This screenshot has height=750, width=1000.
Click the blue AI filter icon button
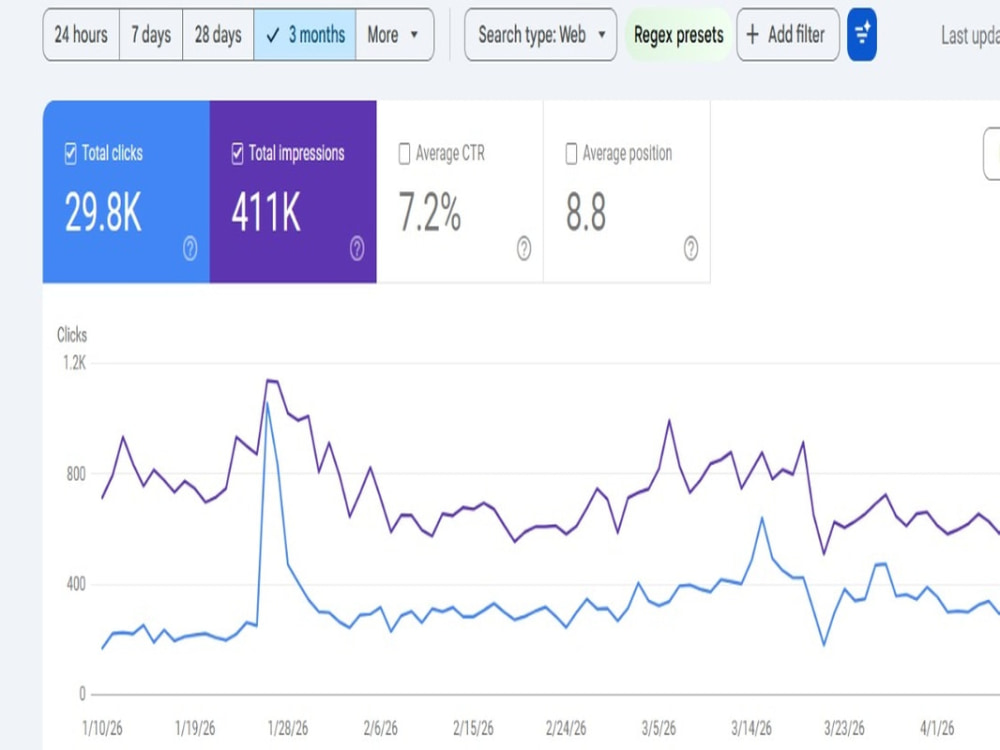(862, 34)
